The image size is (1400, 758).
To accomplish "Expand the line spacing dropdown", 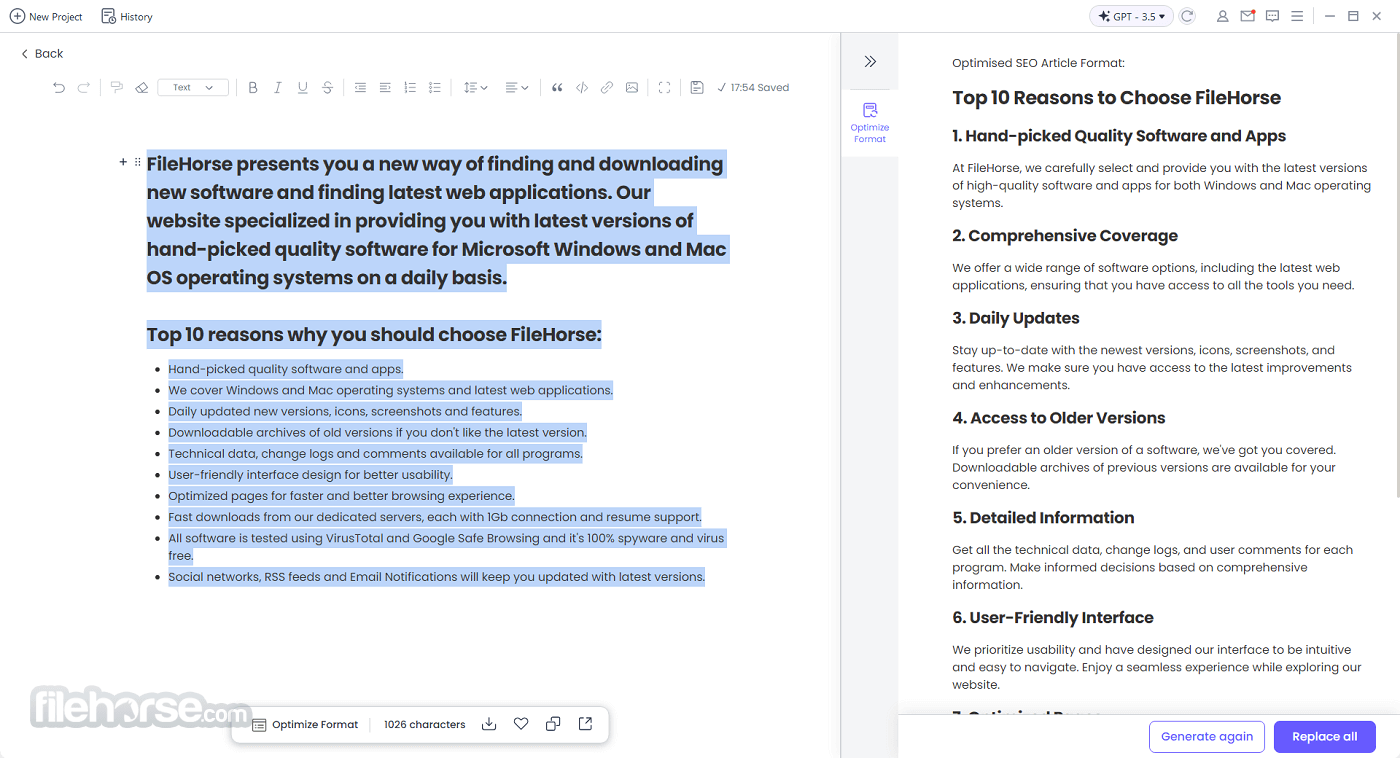I will coord(475,88).
